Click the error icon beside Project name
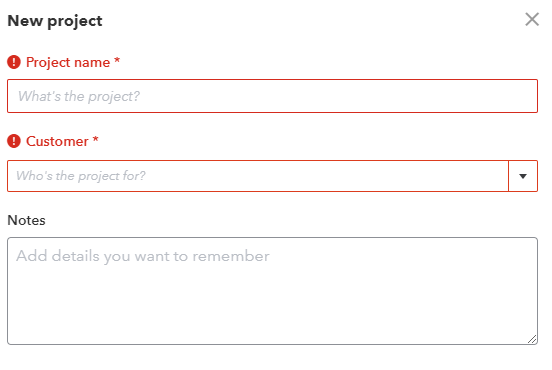 coord(14,62)
